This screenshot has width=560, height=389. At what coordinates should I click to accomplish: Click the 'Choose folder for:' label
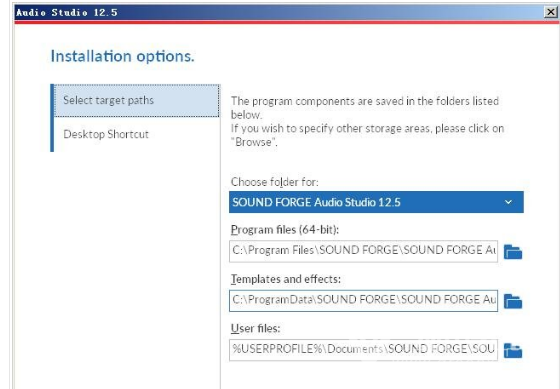[274, 182]
